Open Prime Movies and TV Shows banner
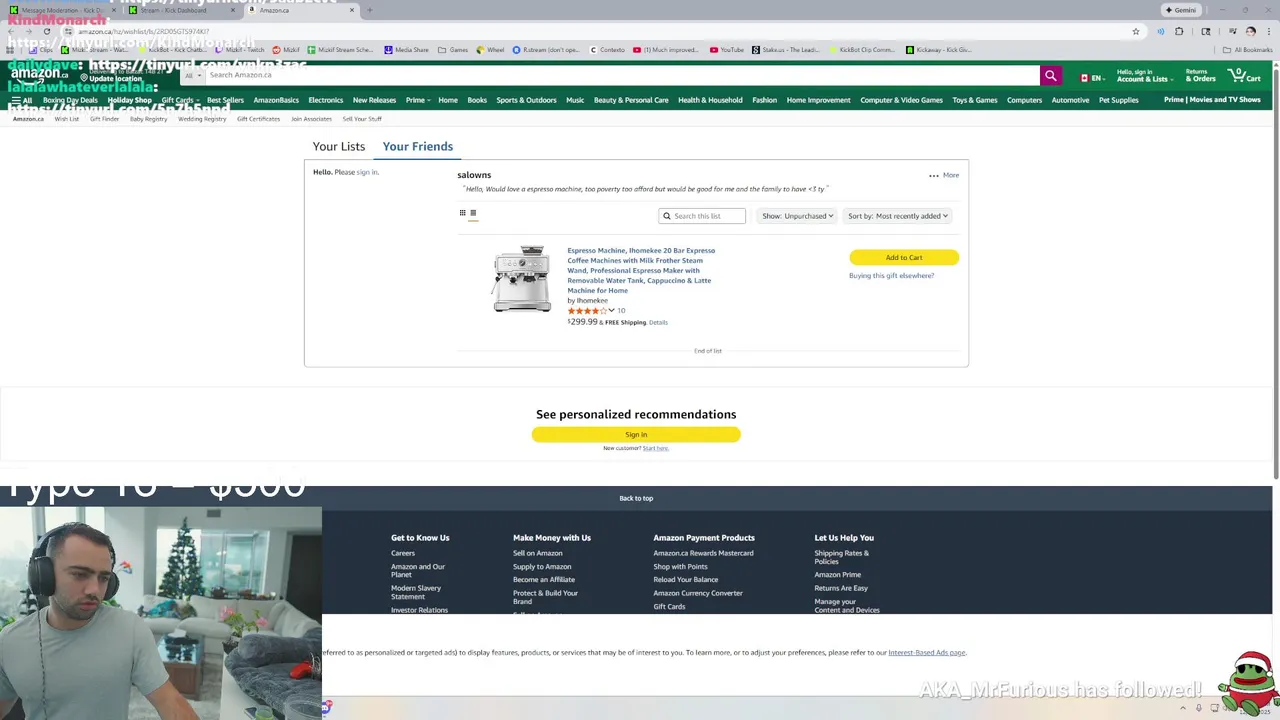This screenshot has width=1280, height=720. pyautogui.click(x=1212, y=100)
